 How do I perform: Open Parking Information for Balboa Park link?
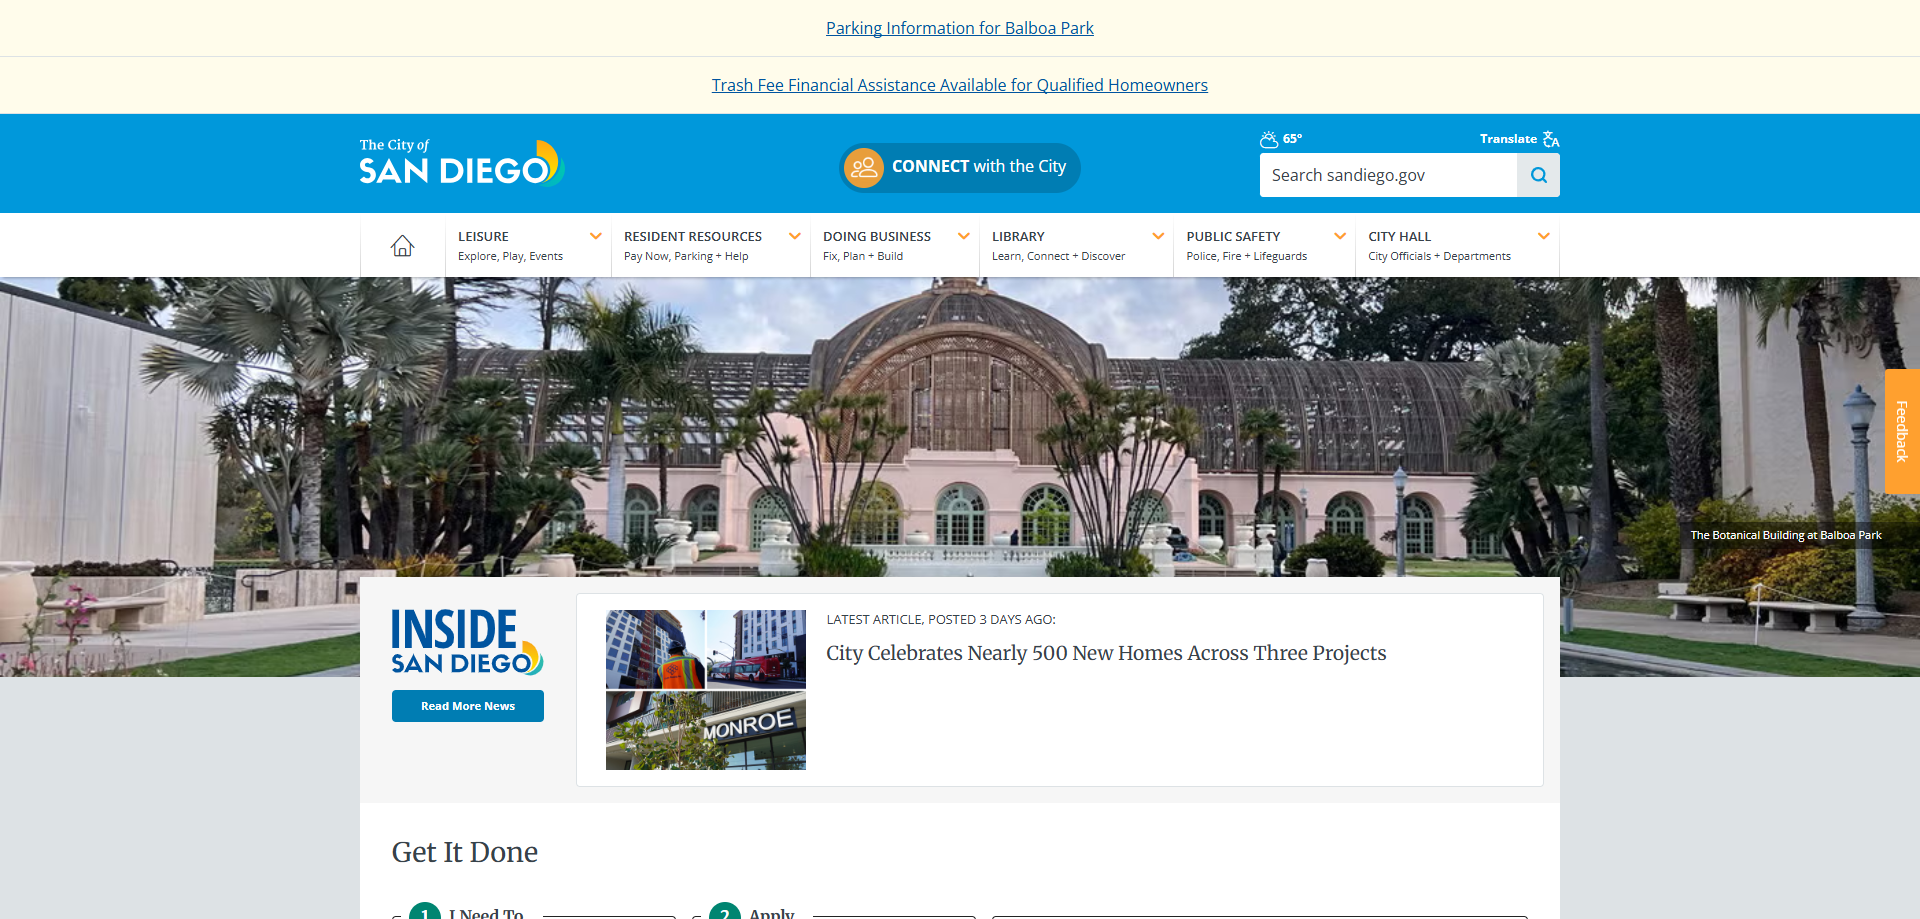(x=959, y=28)
